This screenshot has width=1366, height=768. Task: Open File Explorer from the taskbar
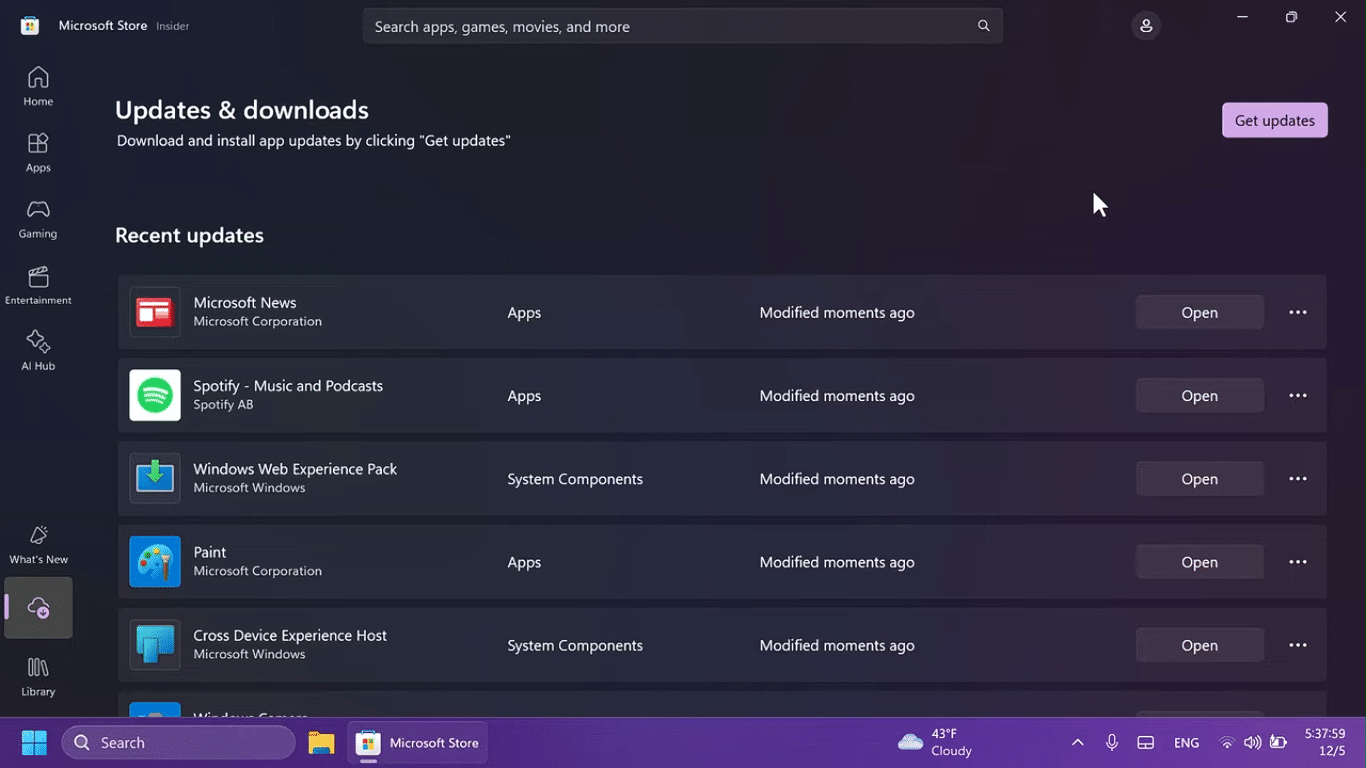pos(321,743)
